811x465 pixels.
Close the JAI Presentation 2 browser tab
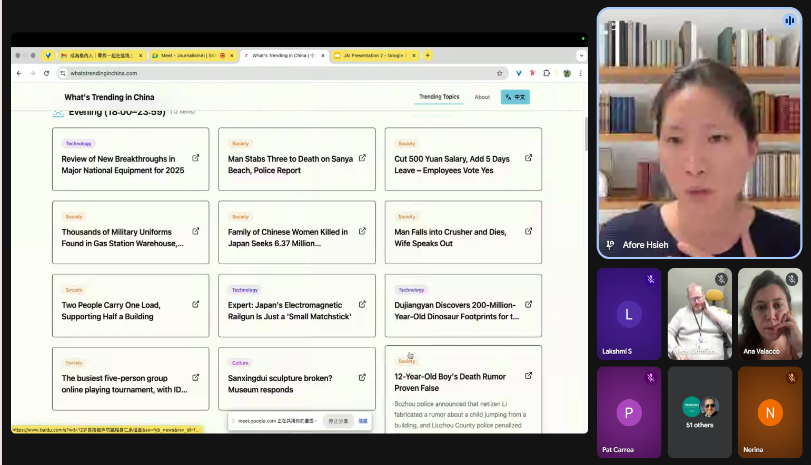point(414,55)
